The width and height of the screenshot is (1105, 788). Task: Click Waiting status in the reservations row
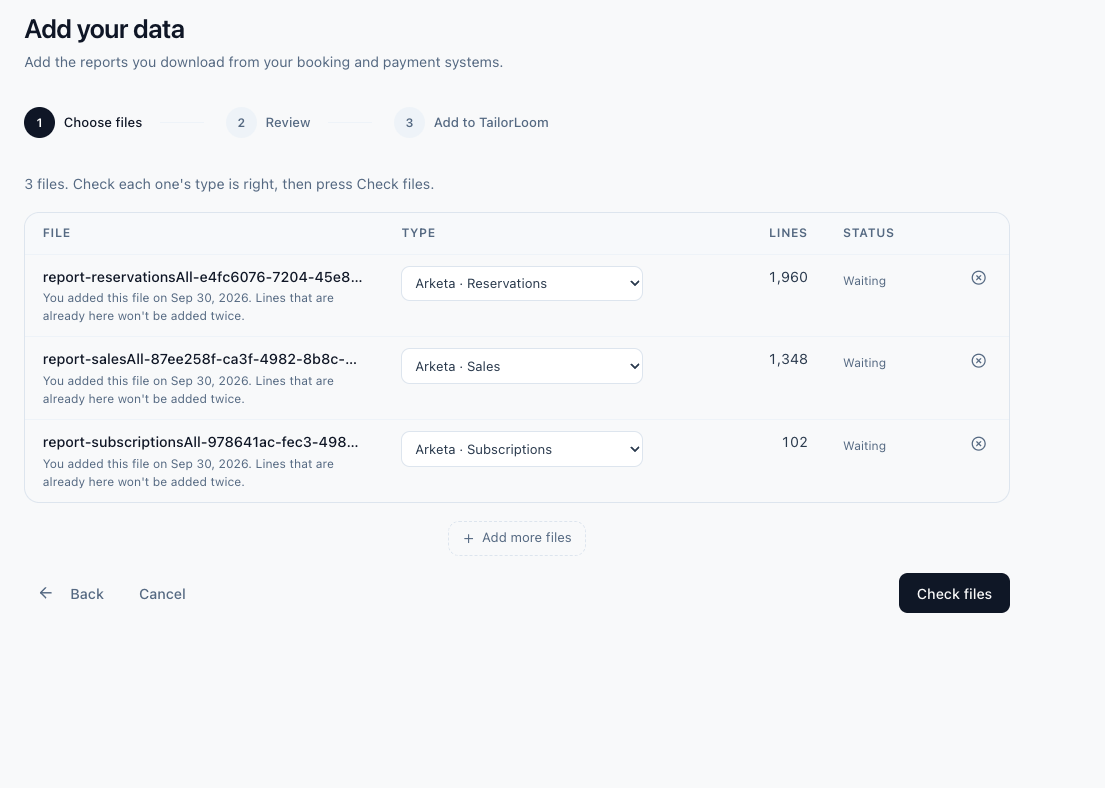[864, 281]
